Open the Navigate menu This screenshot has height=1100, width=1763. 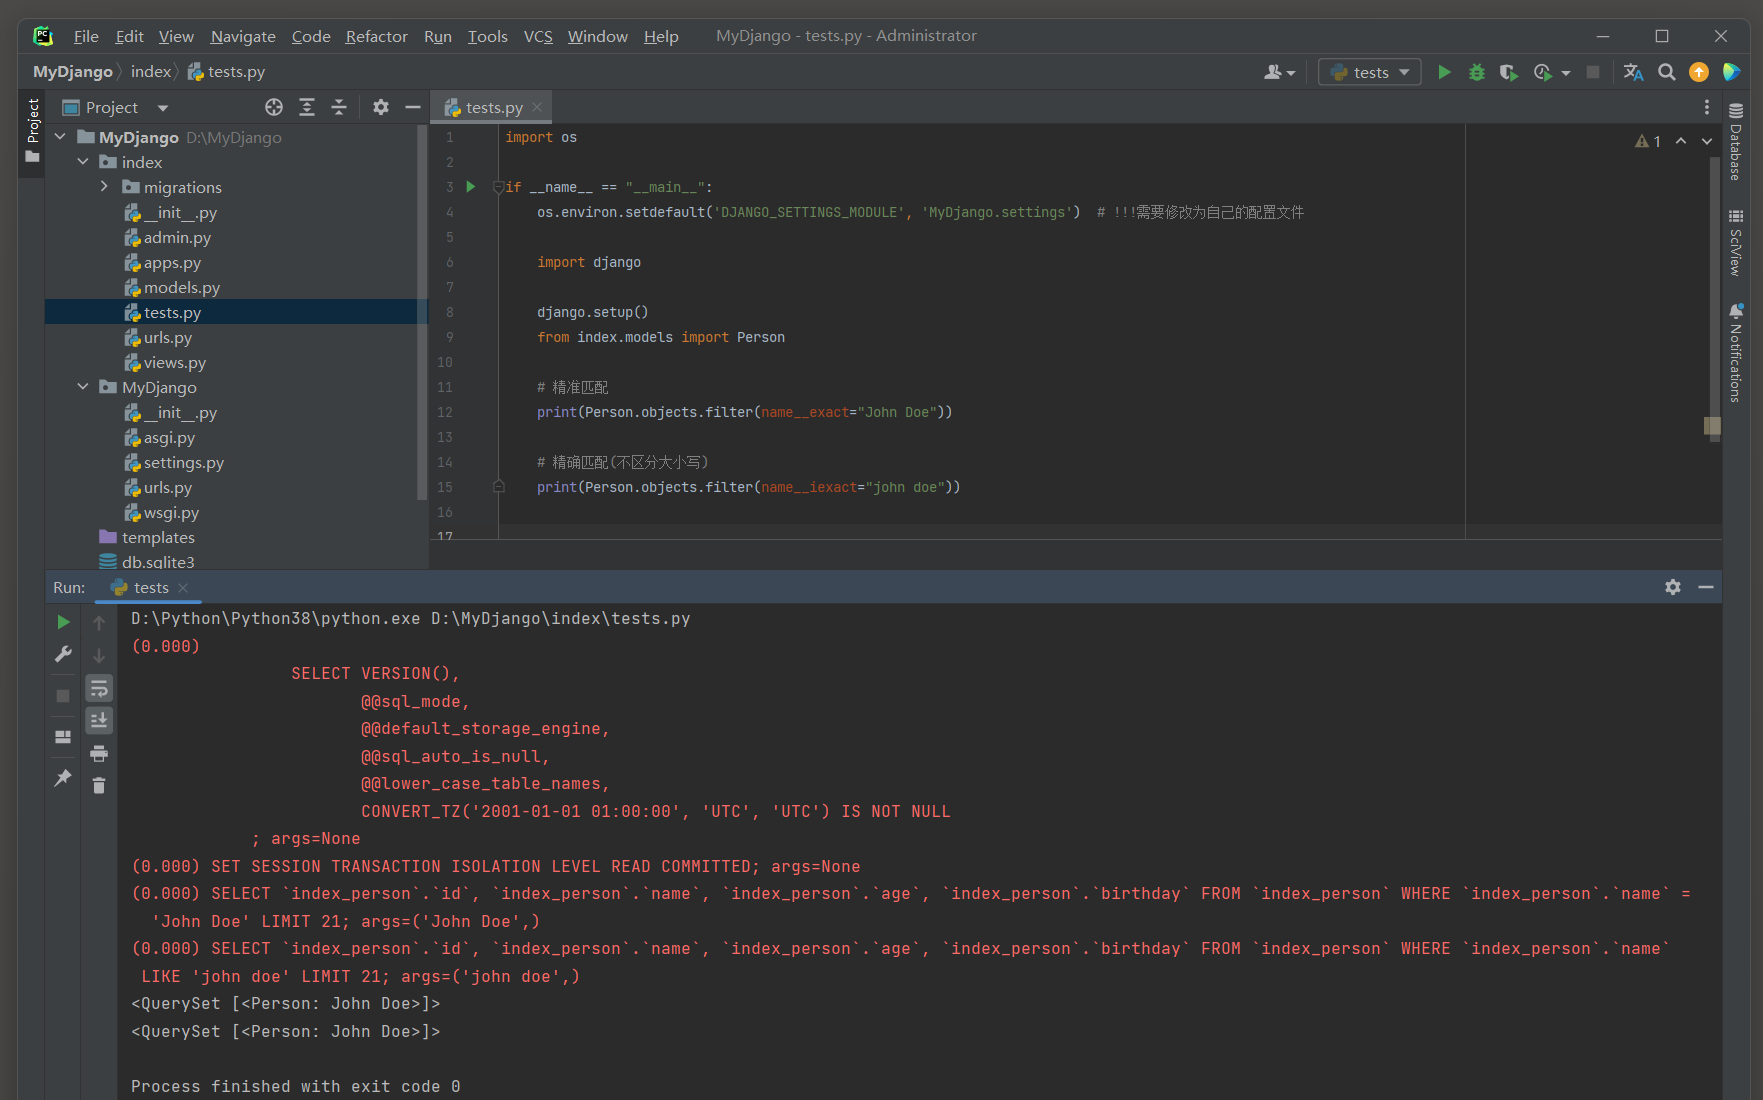coord(243,36)
